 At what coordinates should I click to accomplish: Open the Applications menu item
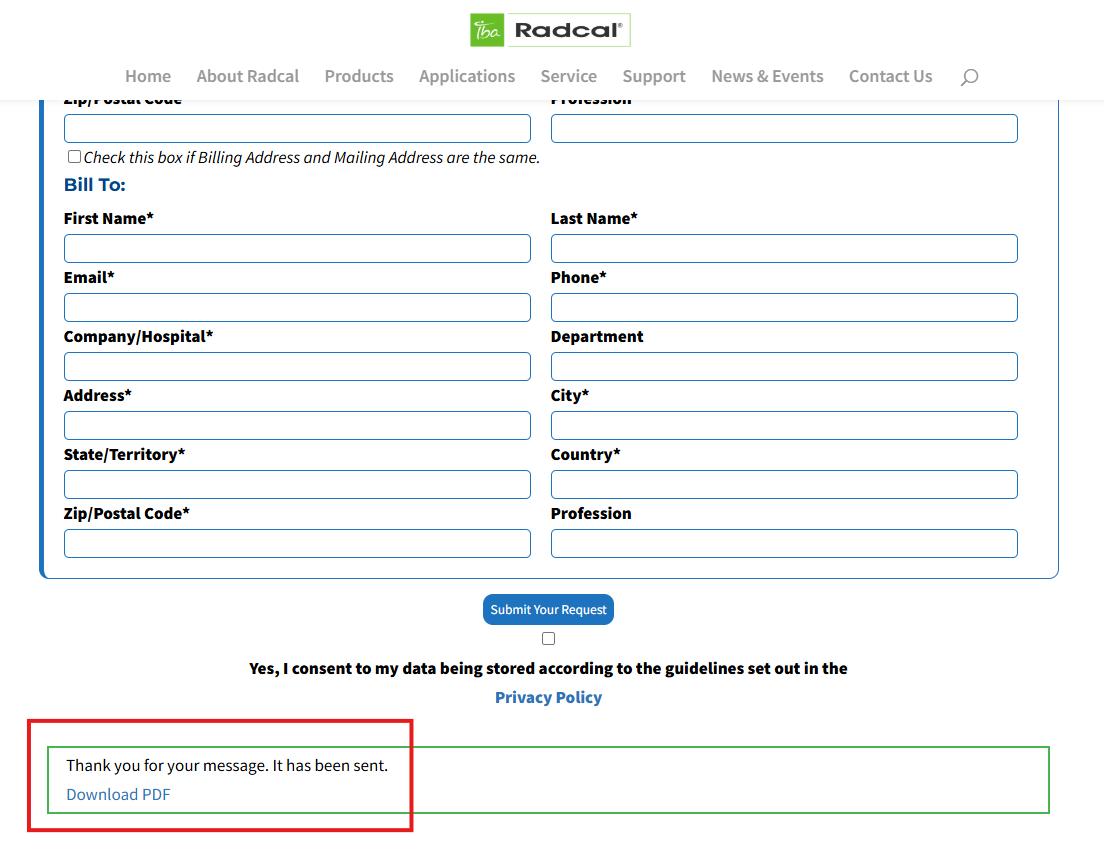pyautogui.click(x=467, y=76)
